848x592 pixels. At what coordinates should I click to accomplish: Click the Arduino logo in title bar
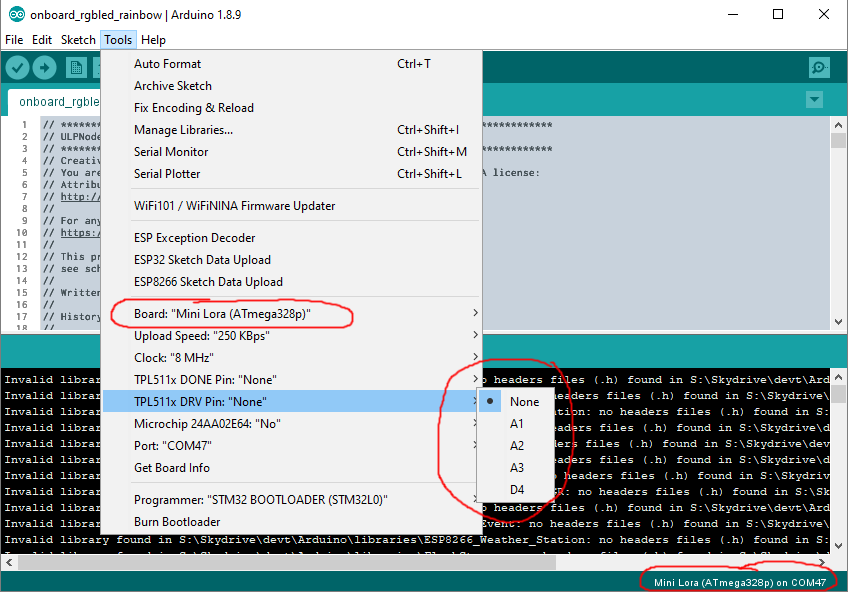click(x=17, y=14)
